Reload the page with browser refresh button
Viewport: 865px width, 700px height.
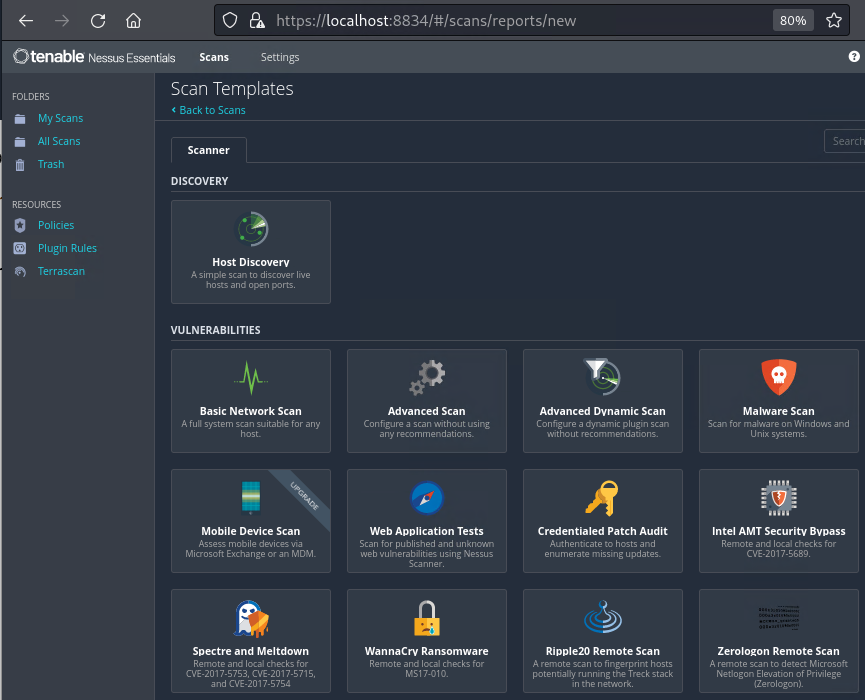click(x=98, y=20)
